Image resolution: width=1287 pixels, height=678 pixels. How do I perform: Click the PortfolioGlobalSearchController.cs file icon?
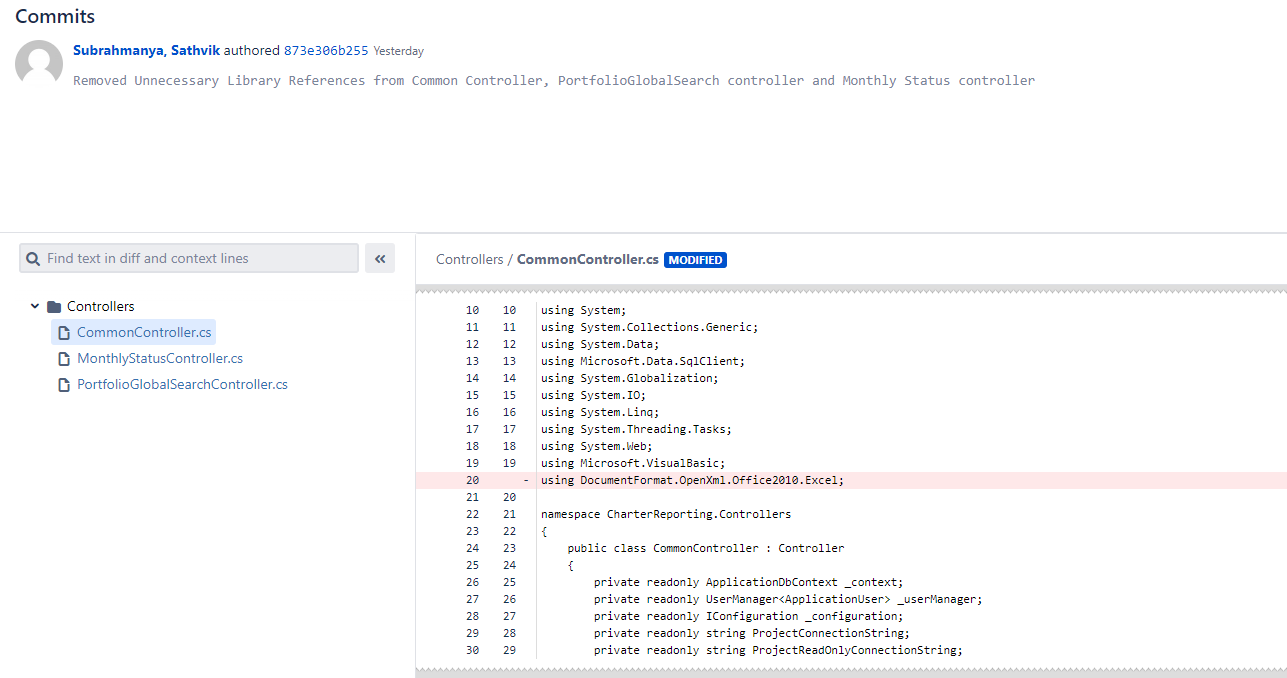[63, 384]
